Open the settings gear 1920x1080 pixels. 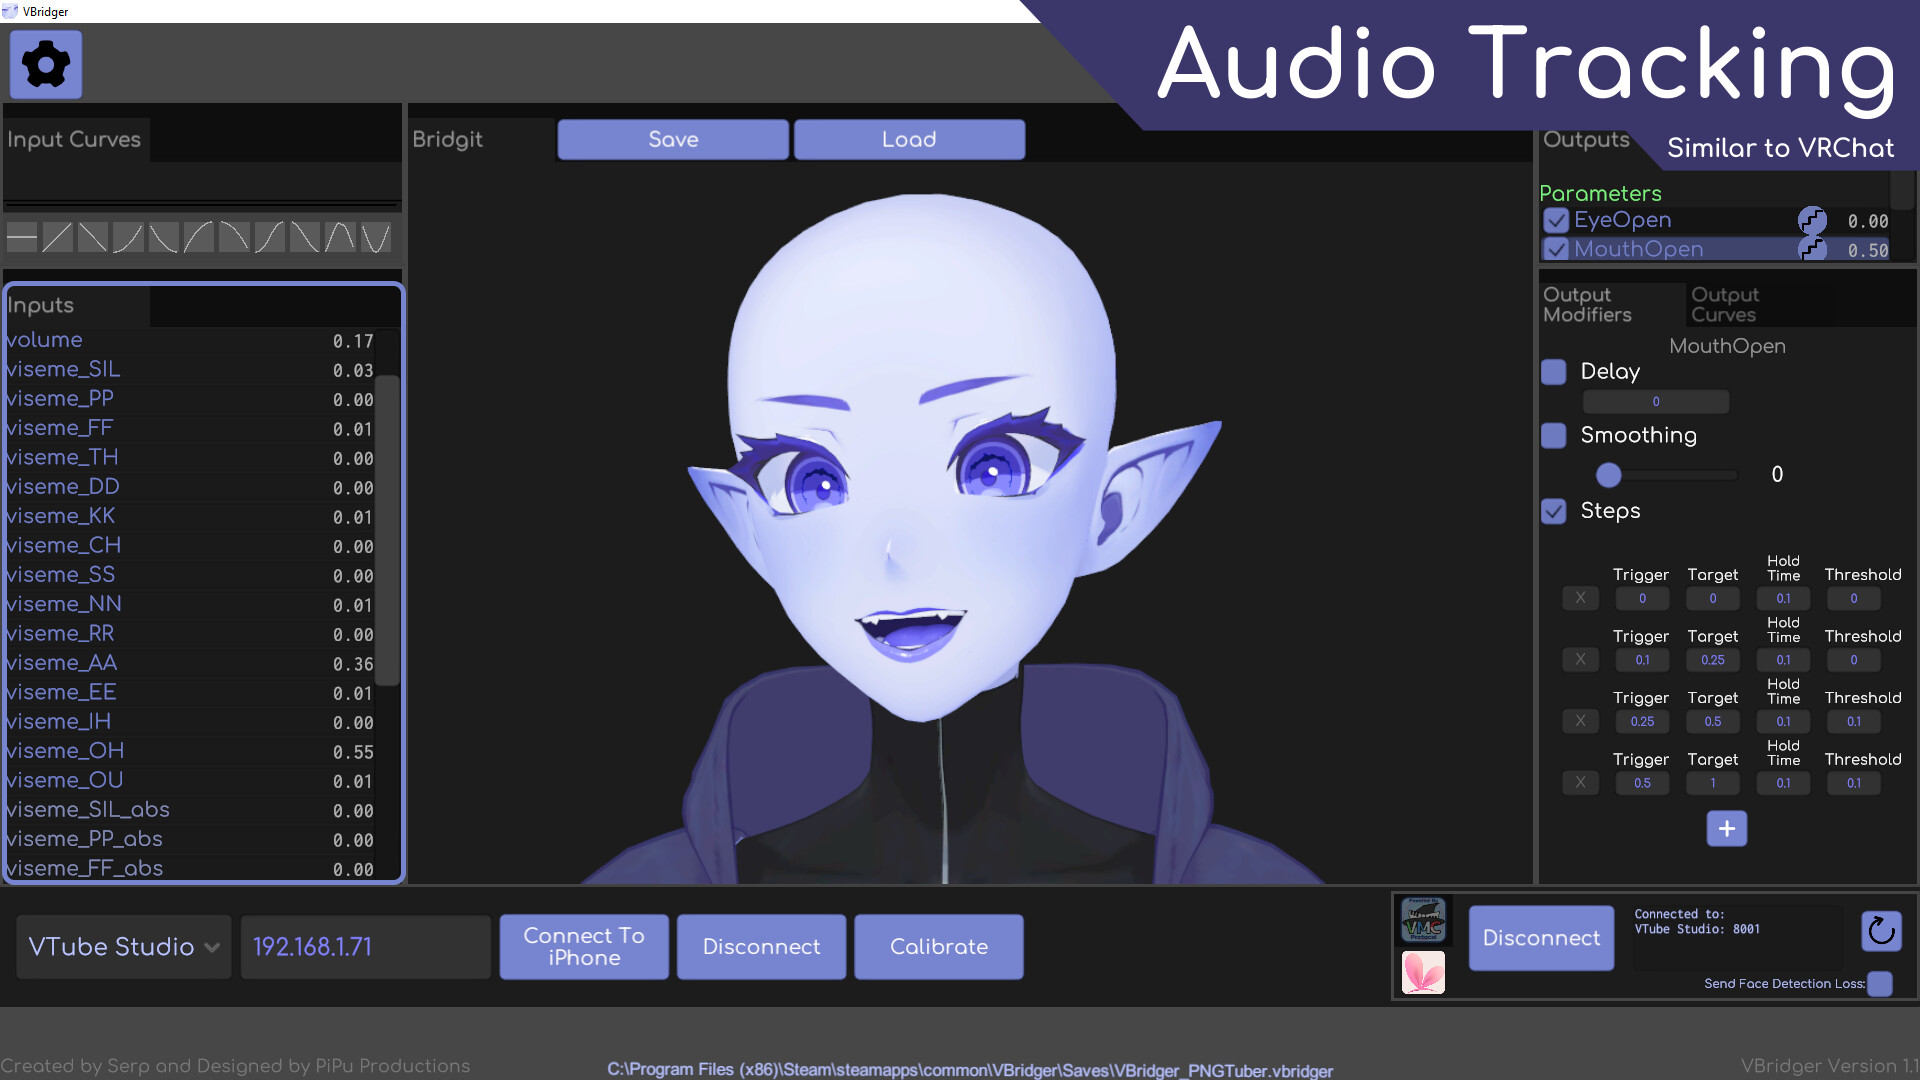click(x=45, y=63)
